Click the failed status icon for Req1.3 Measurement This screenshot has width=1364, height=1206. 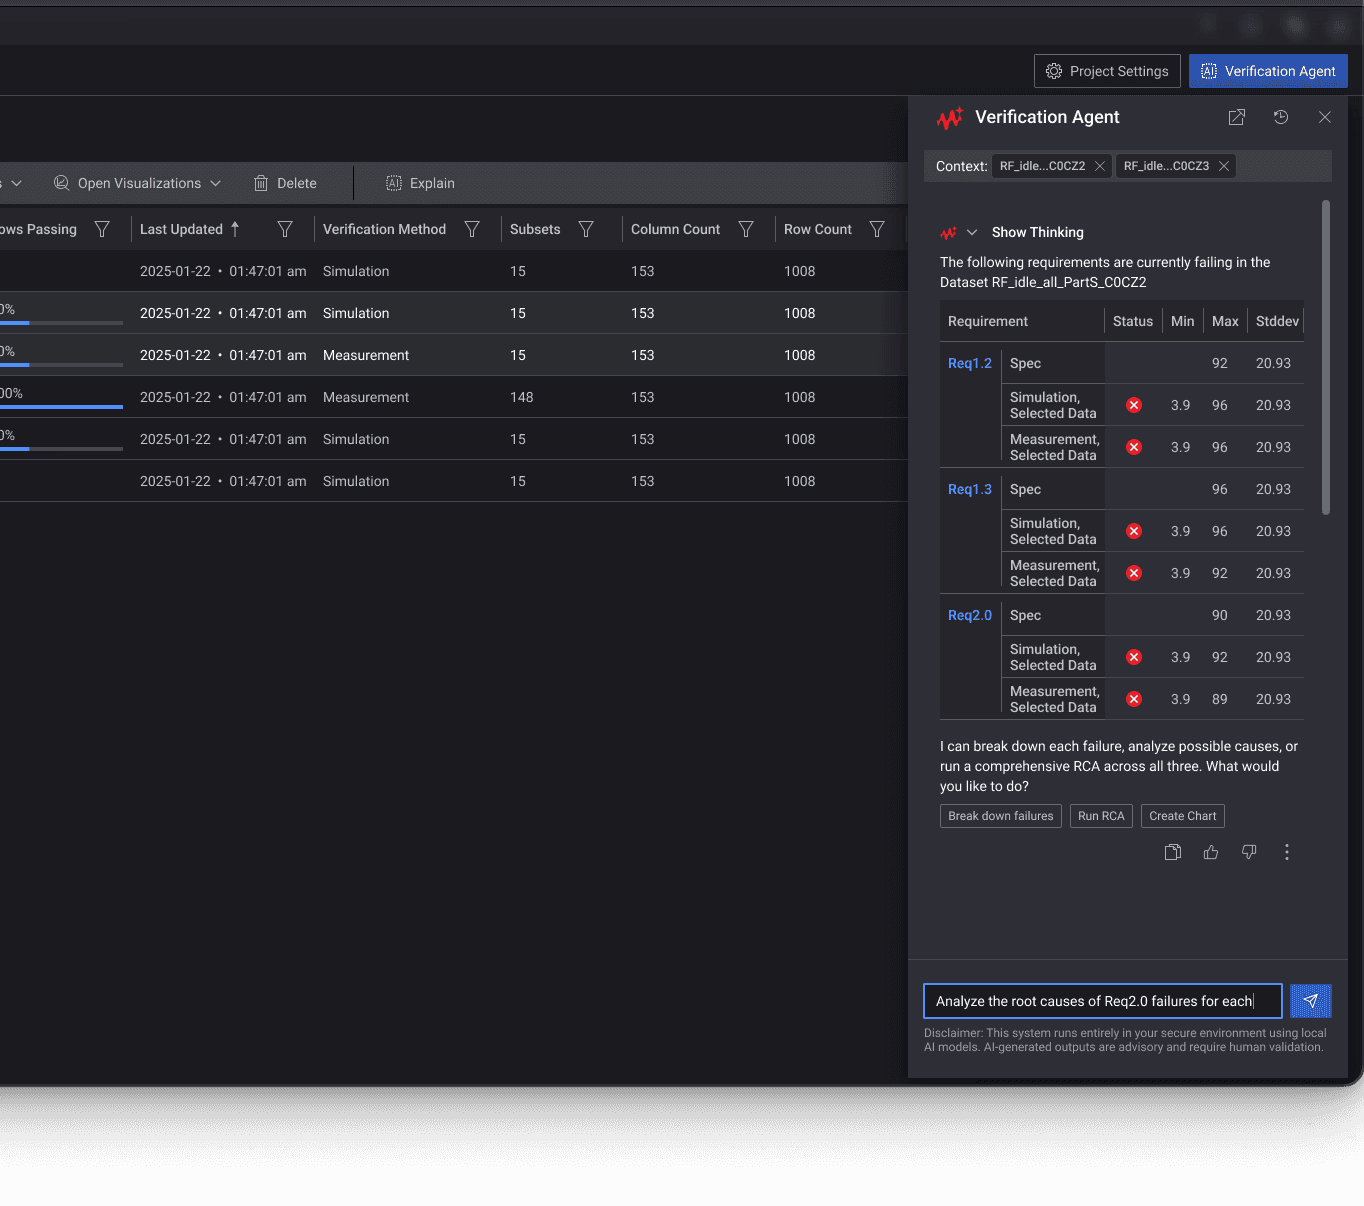[1134, 573]
